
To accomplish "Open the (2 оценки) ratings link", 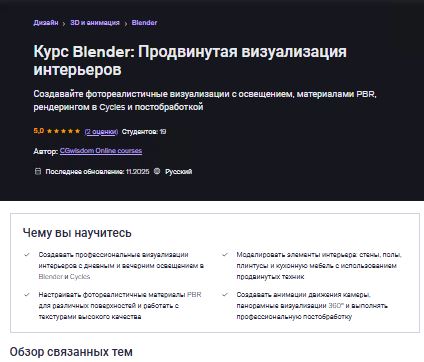I will pos(101,132).
